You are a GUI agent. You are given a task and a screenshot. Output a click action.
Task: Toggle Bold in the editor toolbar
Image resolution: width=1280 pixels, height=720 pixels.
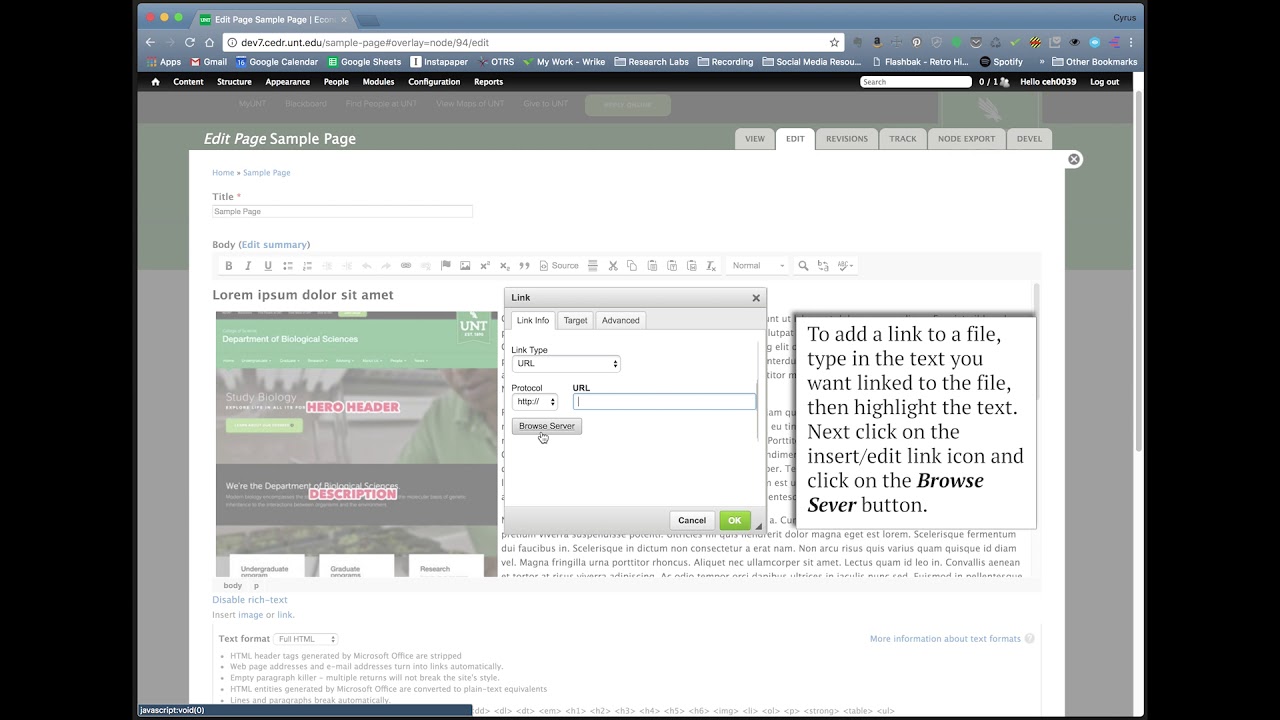228,266
